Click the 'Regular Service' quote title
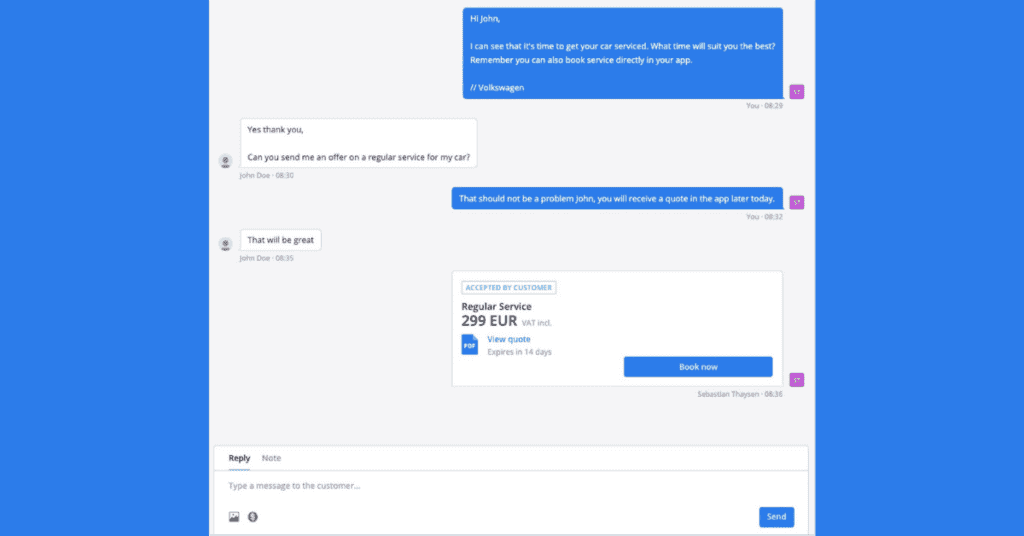 tap(496, 306)
